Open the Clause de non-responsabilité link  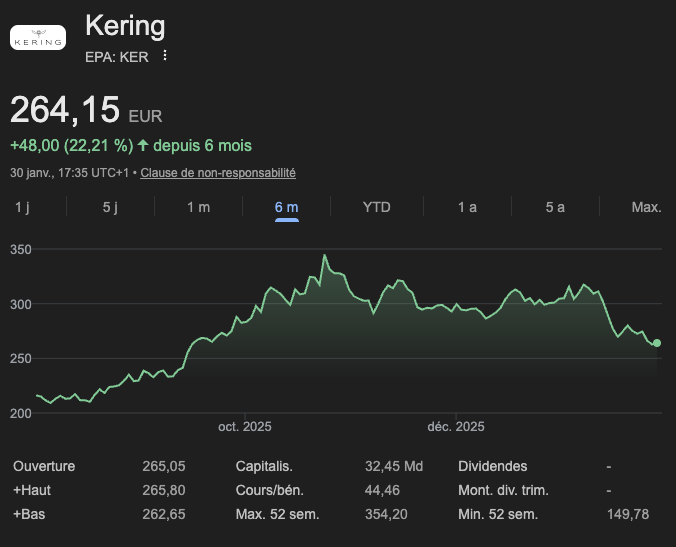point(218,173)
